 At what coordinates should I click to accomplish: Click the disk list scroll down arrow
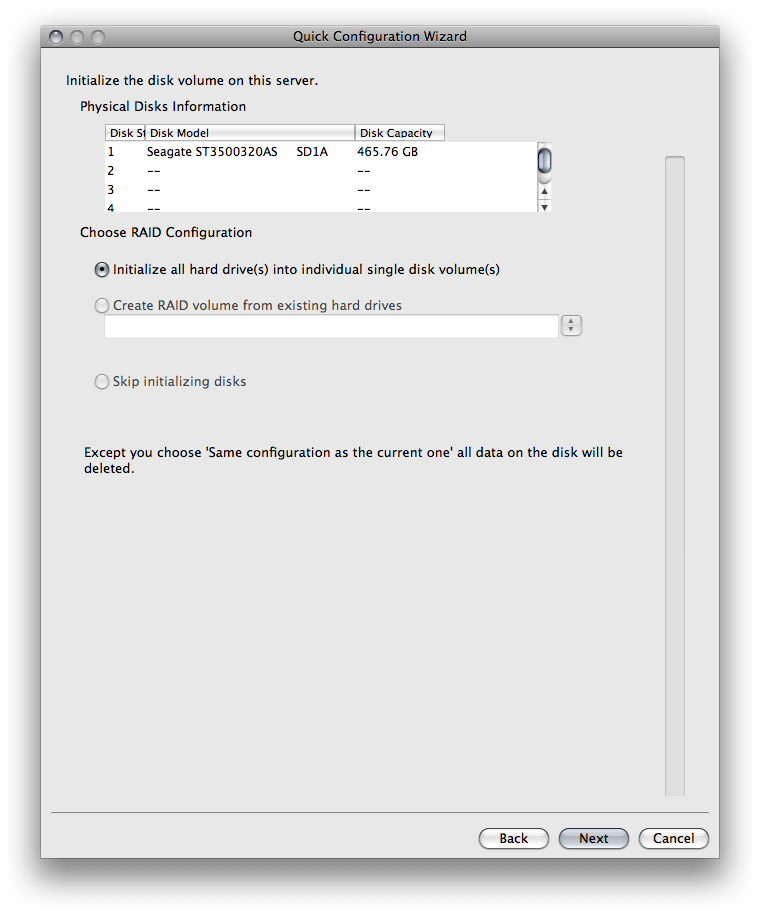(544, 207)
